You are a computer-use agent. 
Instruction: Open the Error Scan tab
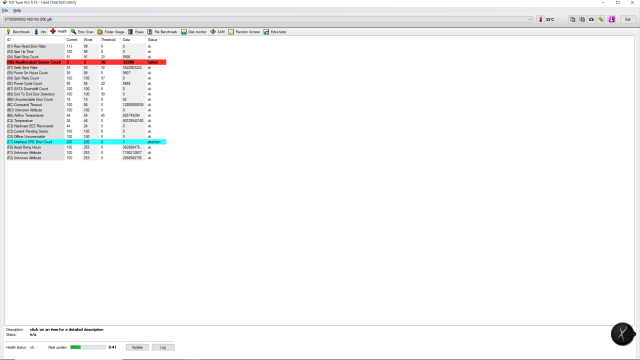click(x=82, y=31)
